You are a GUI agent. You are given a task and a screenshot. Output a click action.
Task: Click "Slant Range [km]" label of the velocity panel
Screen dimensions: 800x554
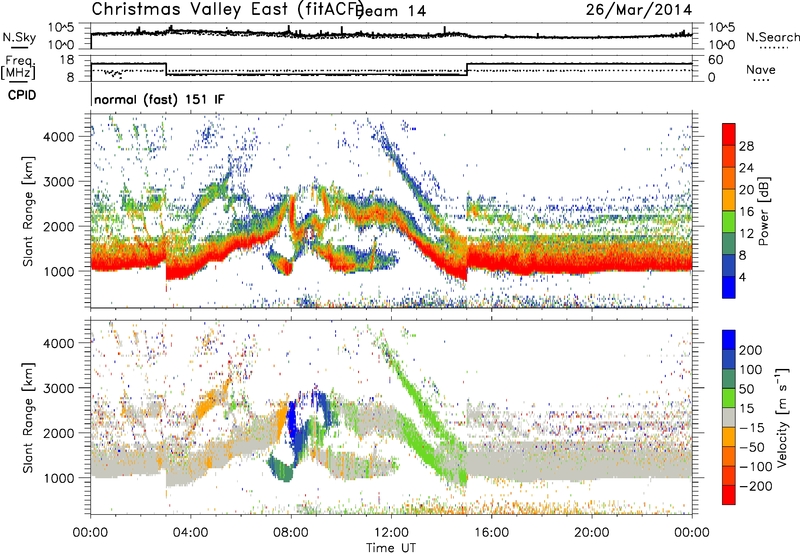click(x=28, y=417)
